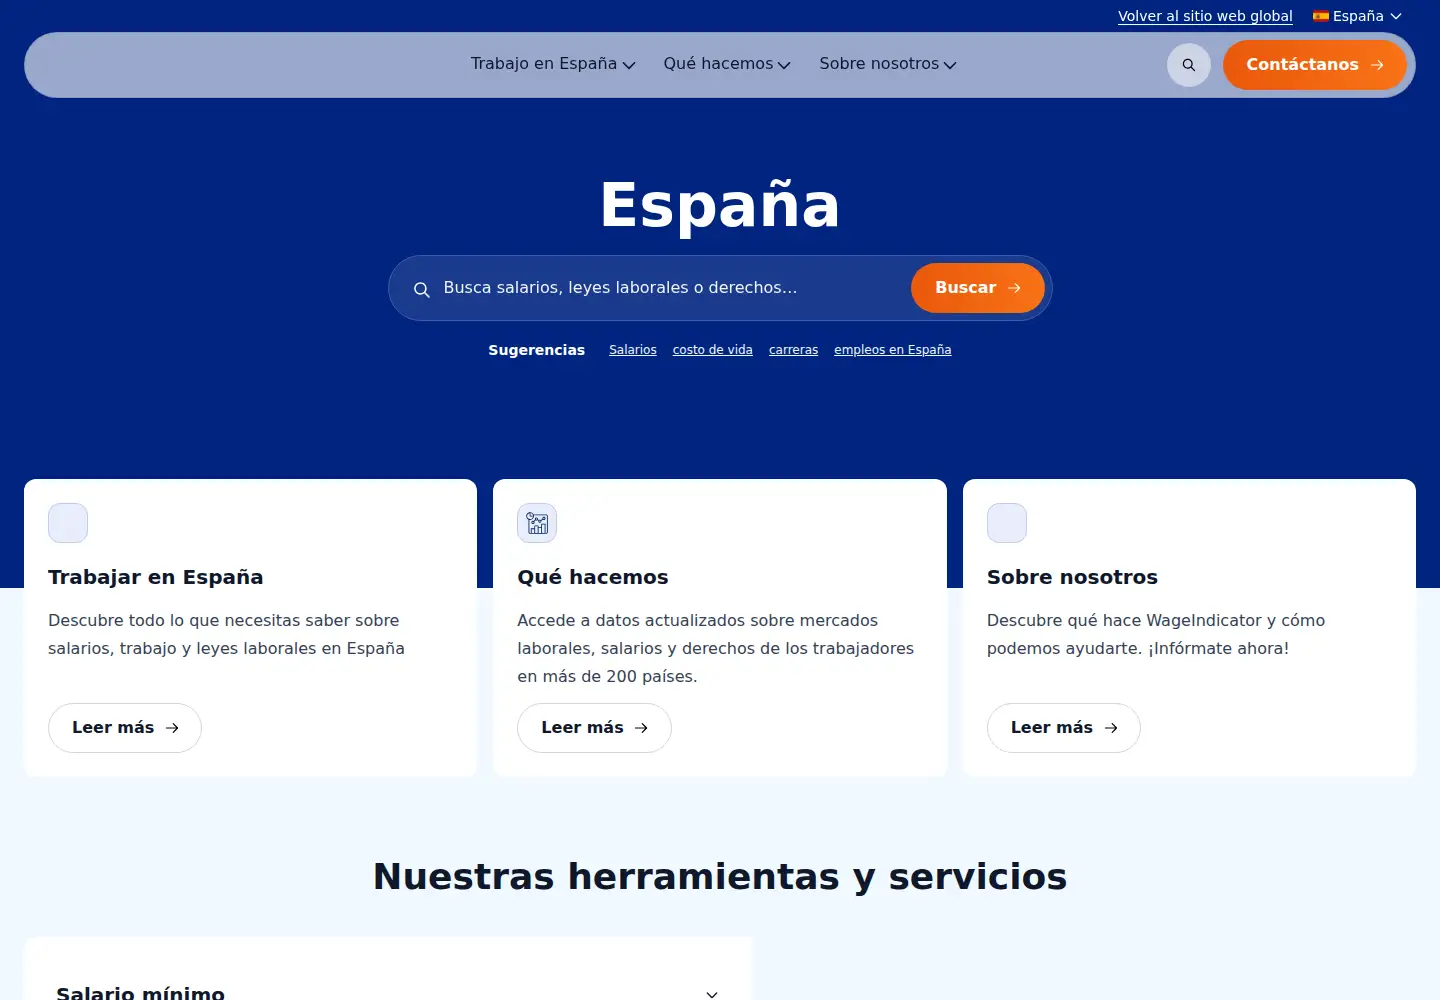Image resolution: width=1440 pixels, height=1000 pixels.
Task: Click the costo de vida suggestion
Action: point(713,350)
